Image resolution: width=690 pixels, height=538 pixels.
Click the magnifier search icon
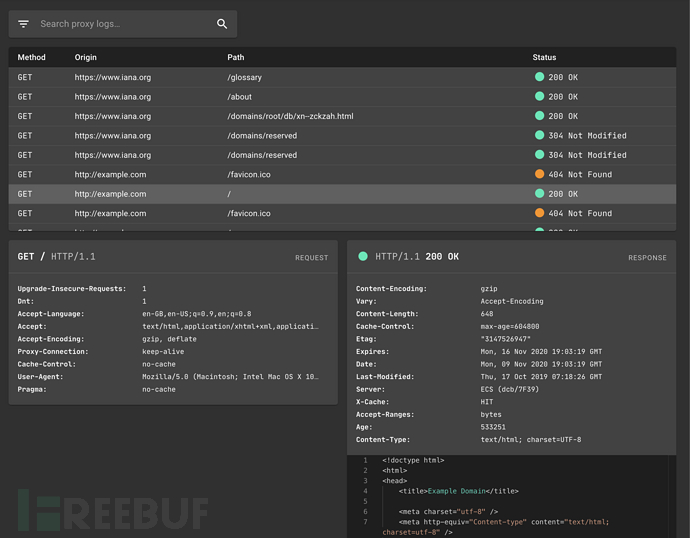[x=222, y=24]
